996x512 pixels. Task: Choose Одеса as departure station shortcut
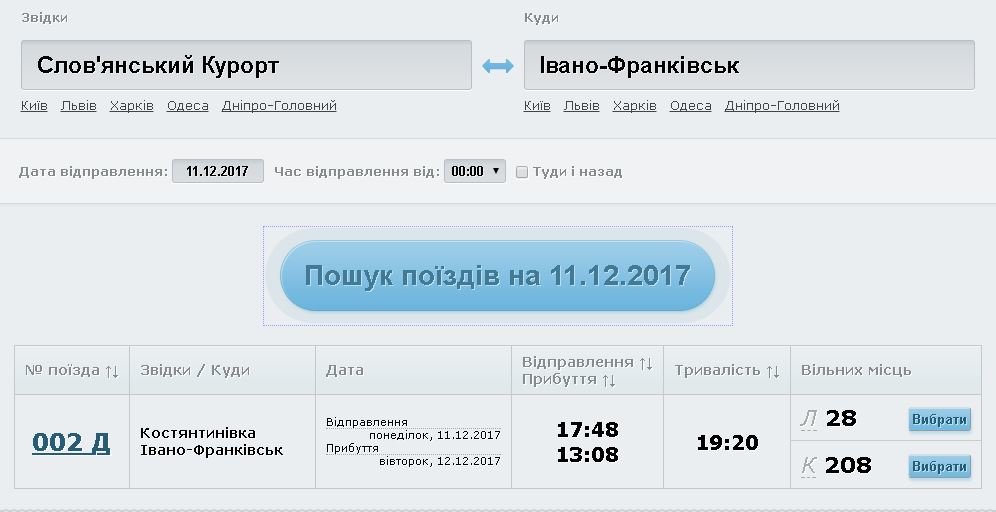[x=187, y=105]
